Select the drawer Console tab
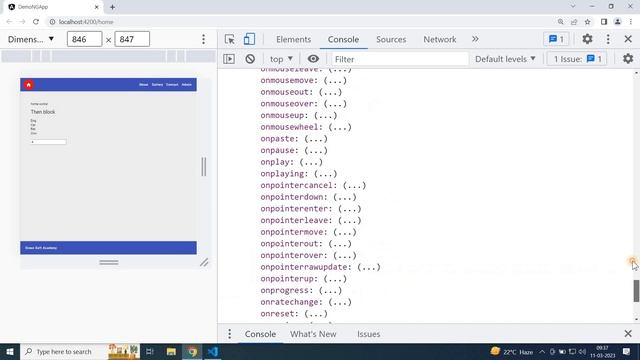The width and height of the screenshot is (640, 360). click(x=260, y=334)
